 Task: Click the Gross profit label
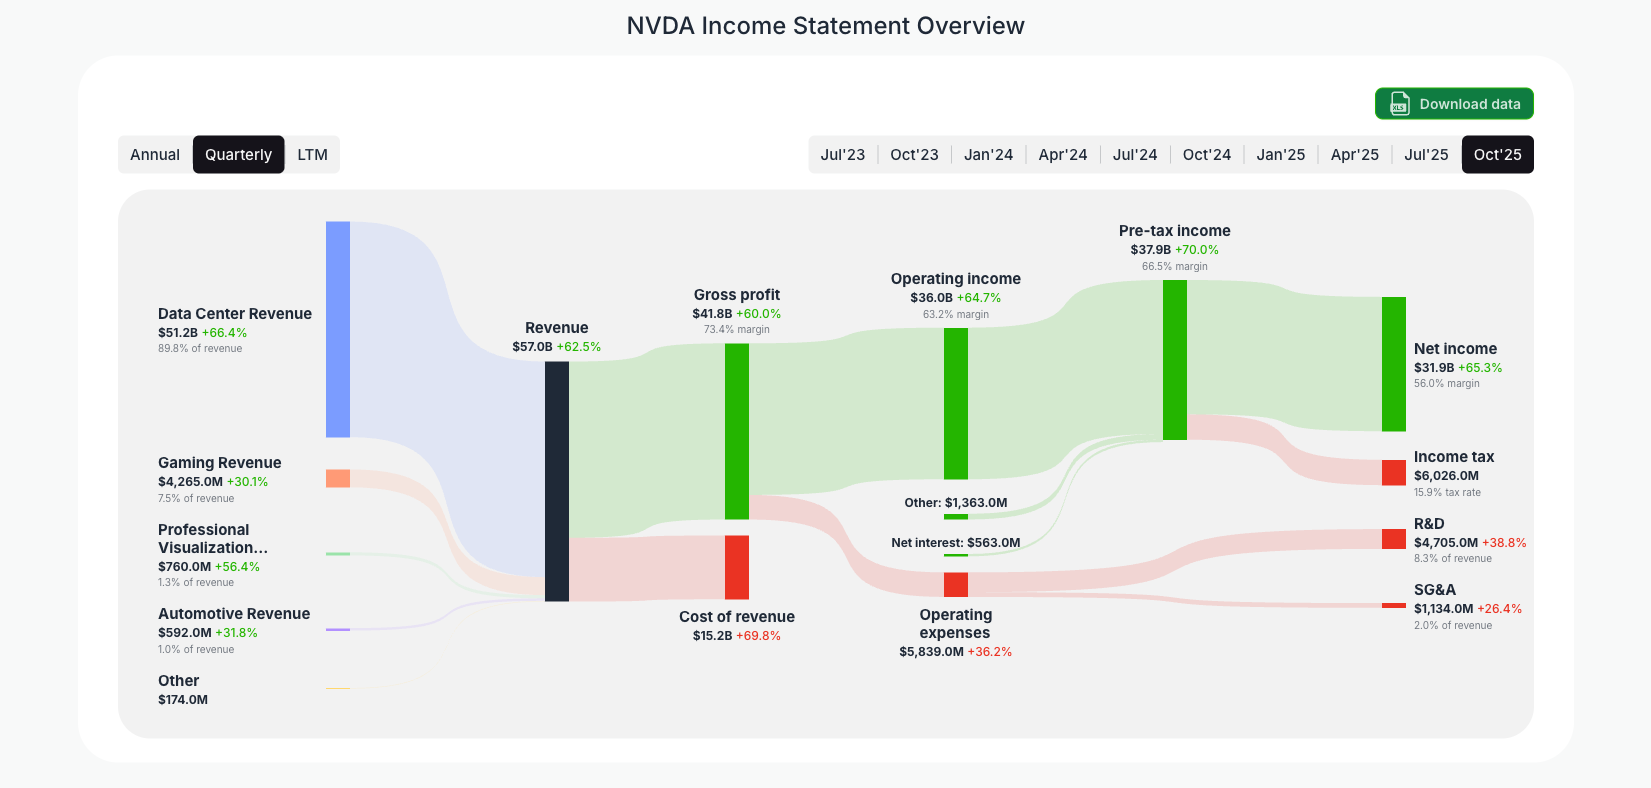(x=737, y=295)
